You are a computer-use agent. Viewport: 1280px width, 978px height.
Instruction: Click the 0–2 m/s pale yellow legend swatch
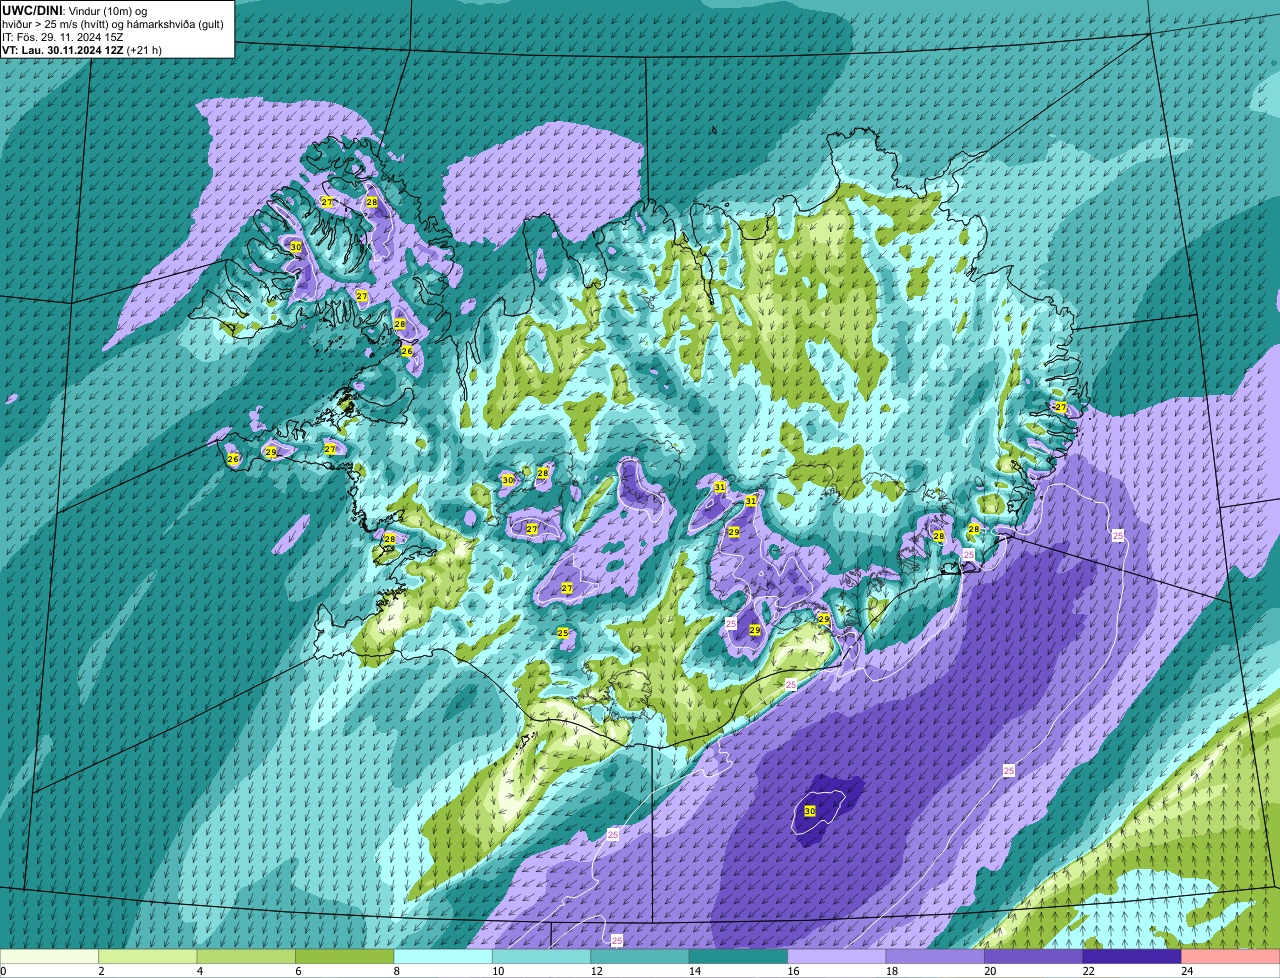point(50,956)
